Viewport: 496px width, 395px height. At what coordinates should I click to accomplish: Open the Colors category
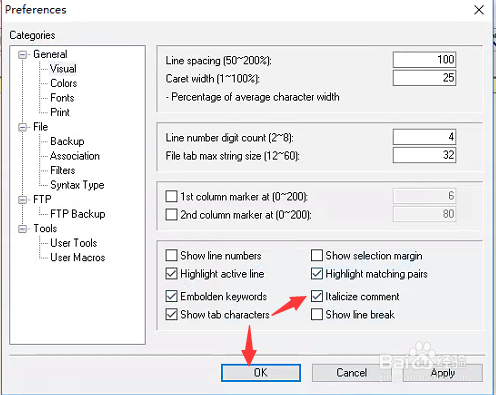pos(64,83)
